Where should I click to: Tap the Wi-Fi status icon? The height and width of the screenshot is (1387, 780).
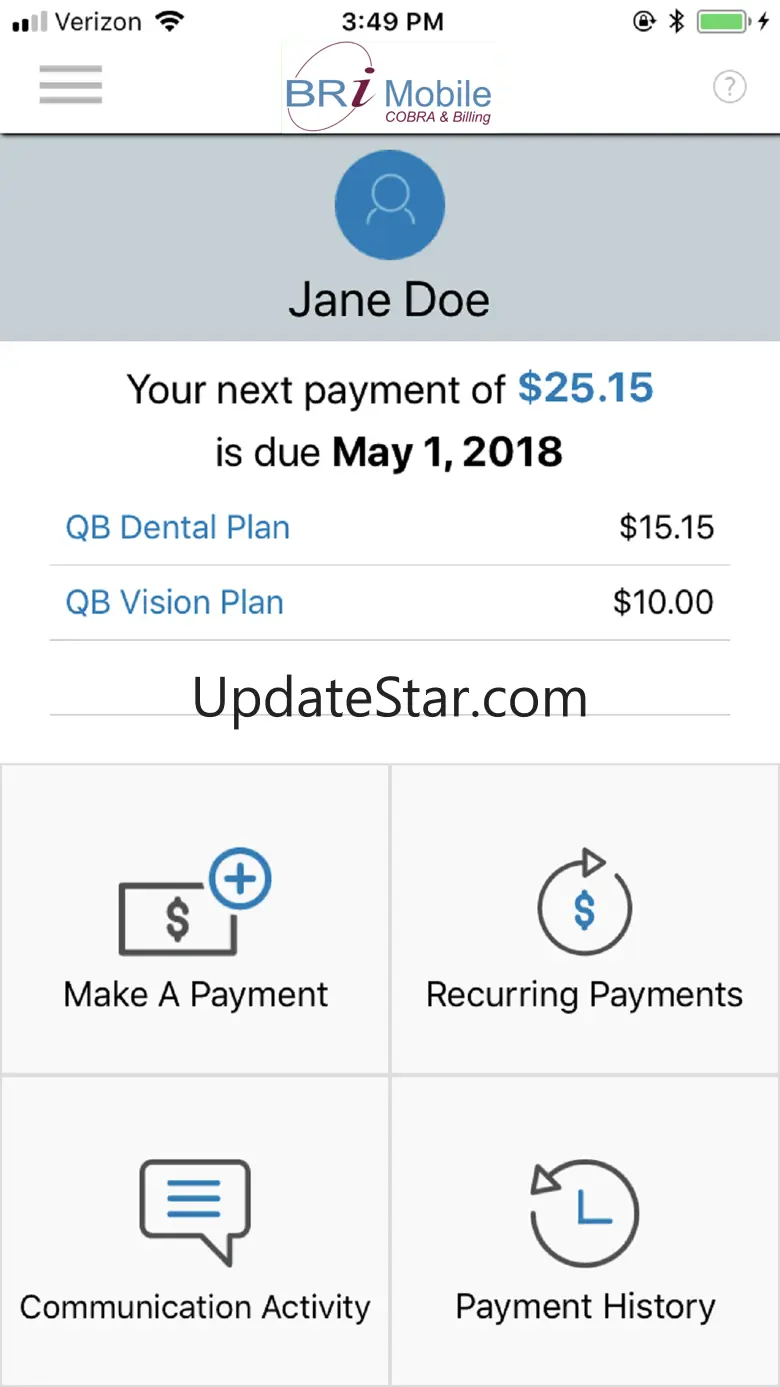click(172, 22)
